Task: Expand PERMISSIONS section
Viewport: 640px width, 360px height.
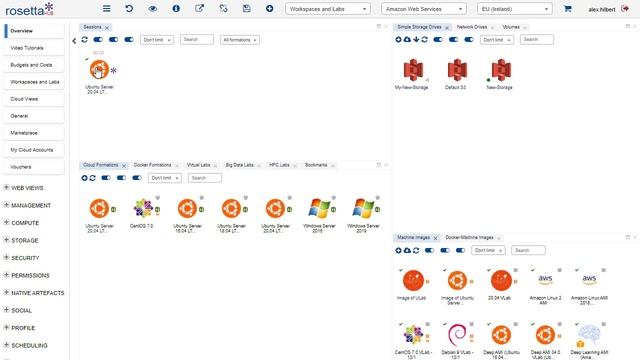Action: tap(6, 275)
